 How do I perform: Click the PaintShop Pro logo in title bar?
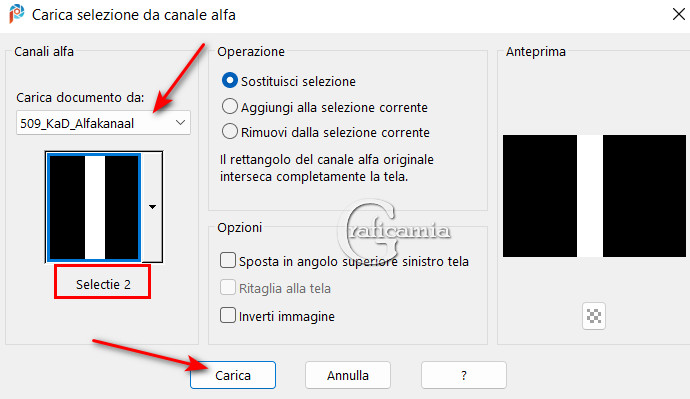tap(17, 14)
